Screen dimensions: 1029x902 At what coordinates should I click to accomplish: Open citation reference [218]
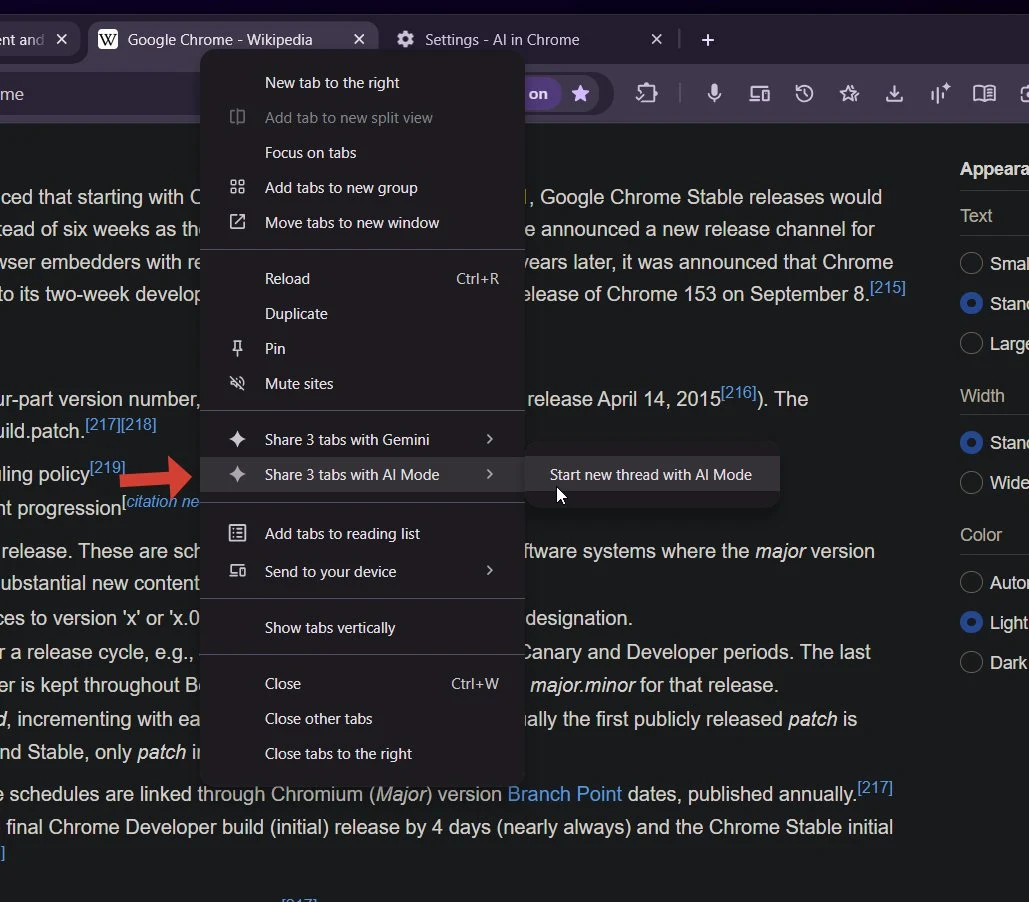pyautogui.click(x=138, y=424)
